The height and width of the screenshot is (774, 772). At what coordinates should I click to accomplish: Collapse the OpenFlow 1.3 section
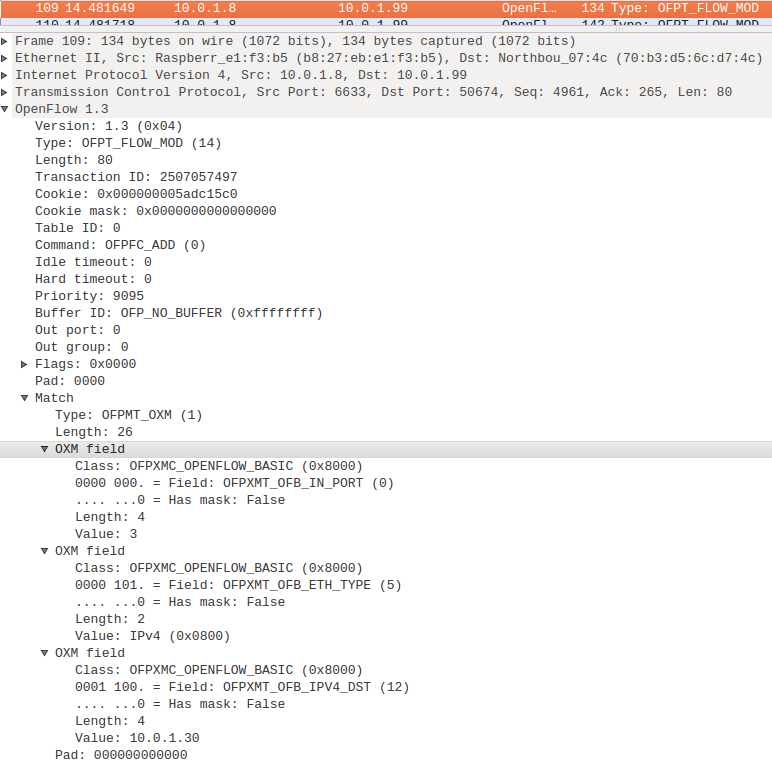[6, 109]
